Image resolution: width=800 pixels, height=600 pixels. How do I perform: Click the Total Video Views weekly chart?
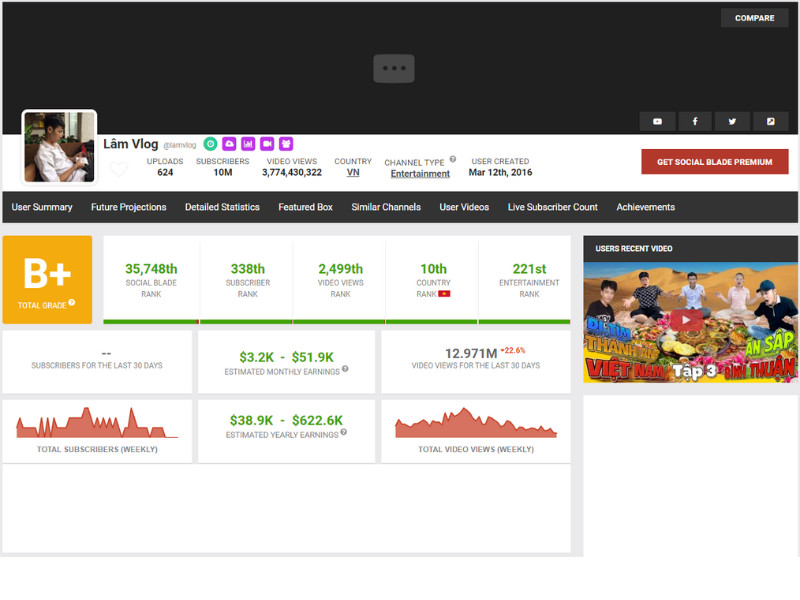pos(476,423)
